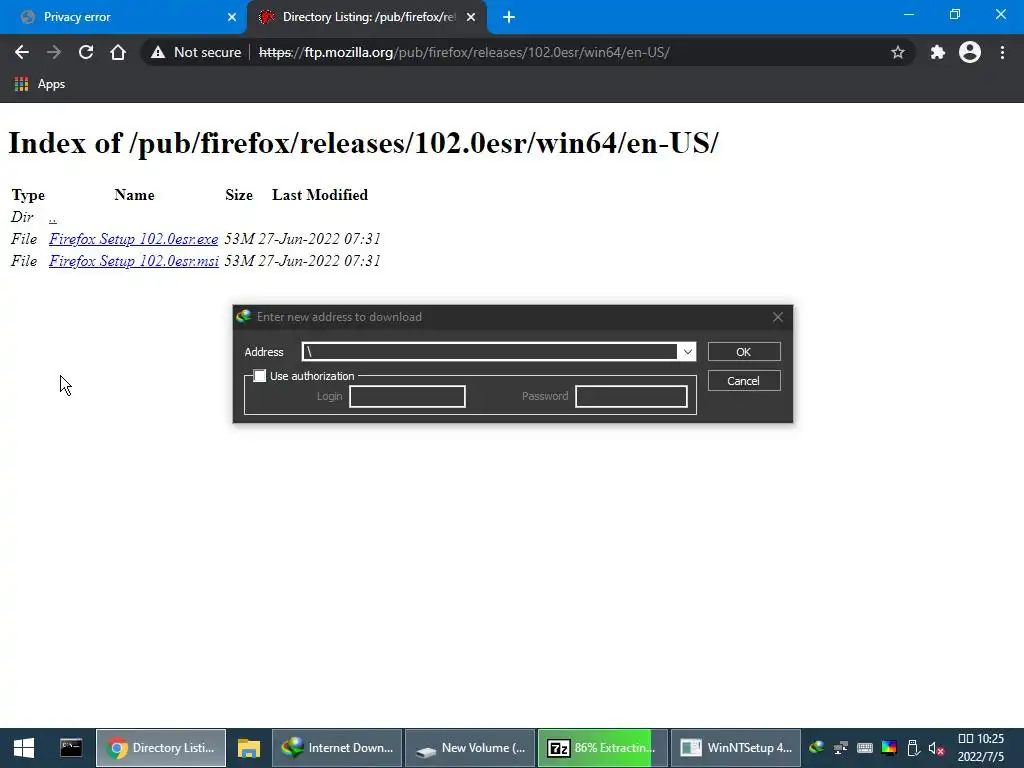This screenshot has width=1024, height=768.
Task: Confirm the address with OK
Action: (744, 351)
